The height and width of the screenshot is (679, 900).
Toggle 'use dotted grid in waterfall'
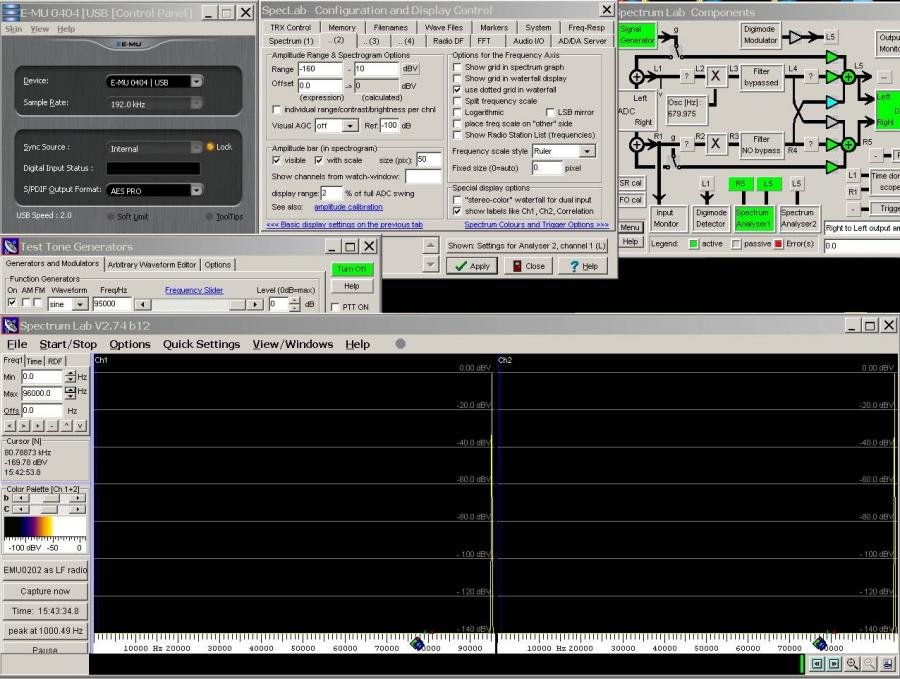(x=455, y=90)
